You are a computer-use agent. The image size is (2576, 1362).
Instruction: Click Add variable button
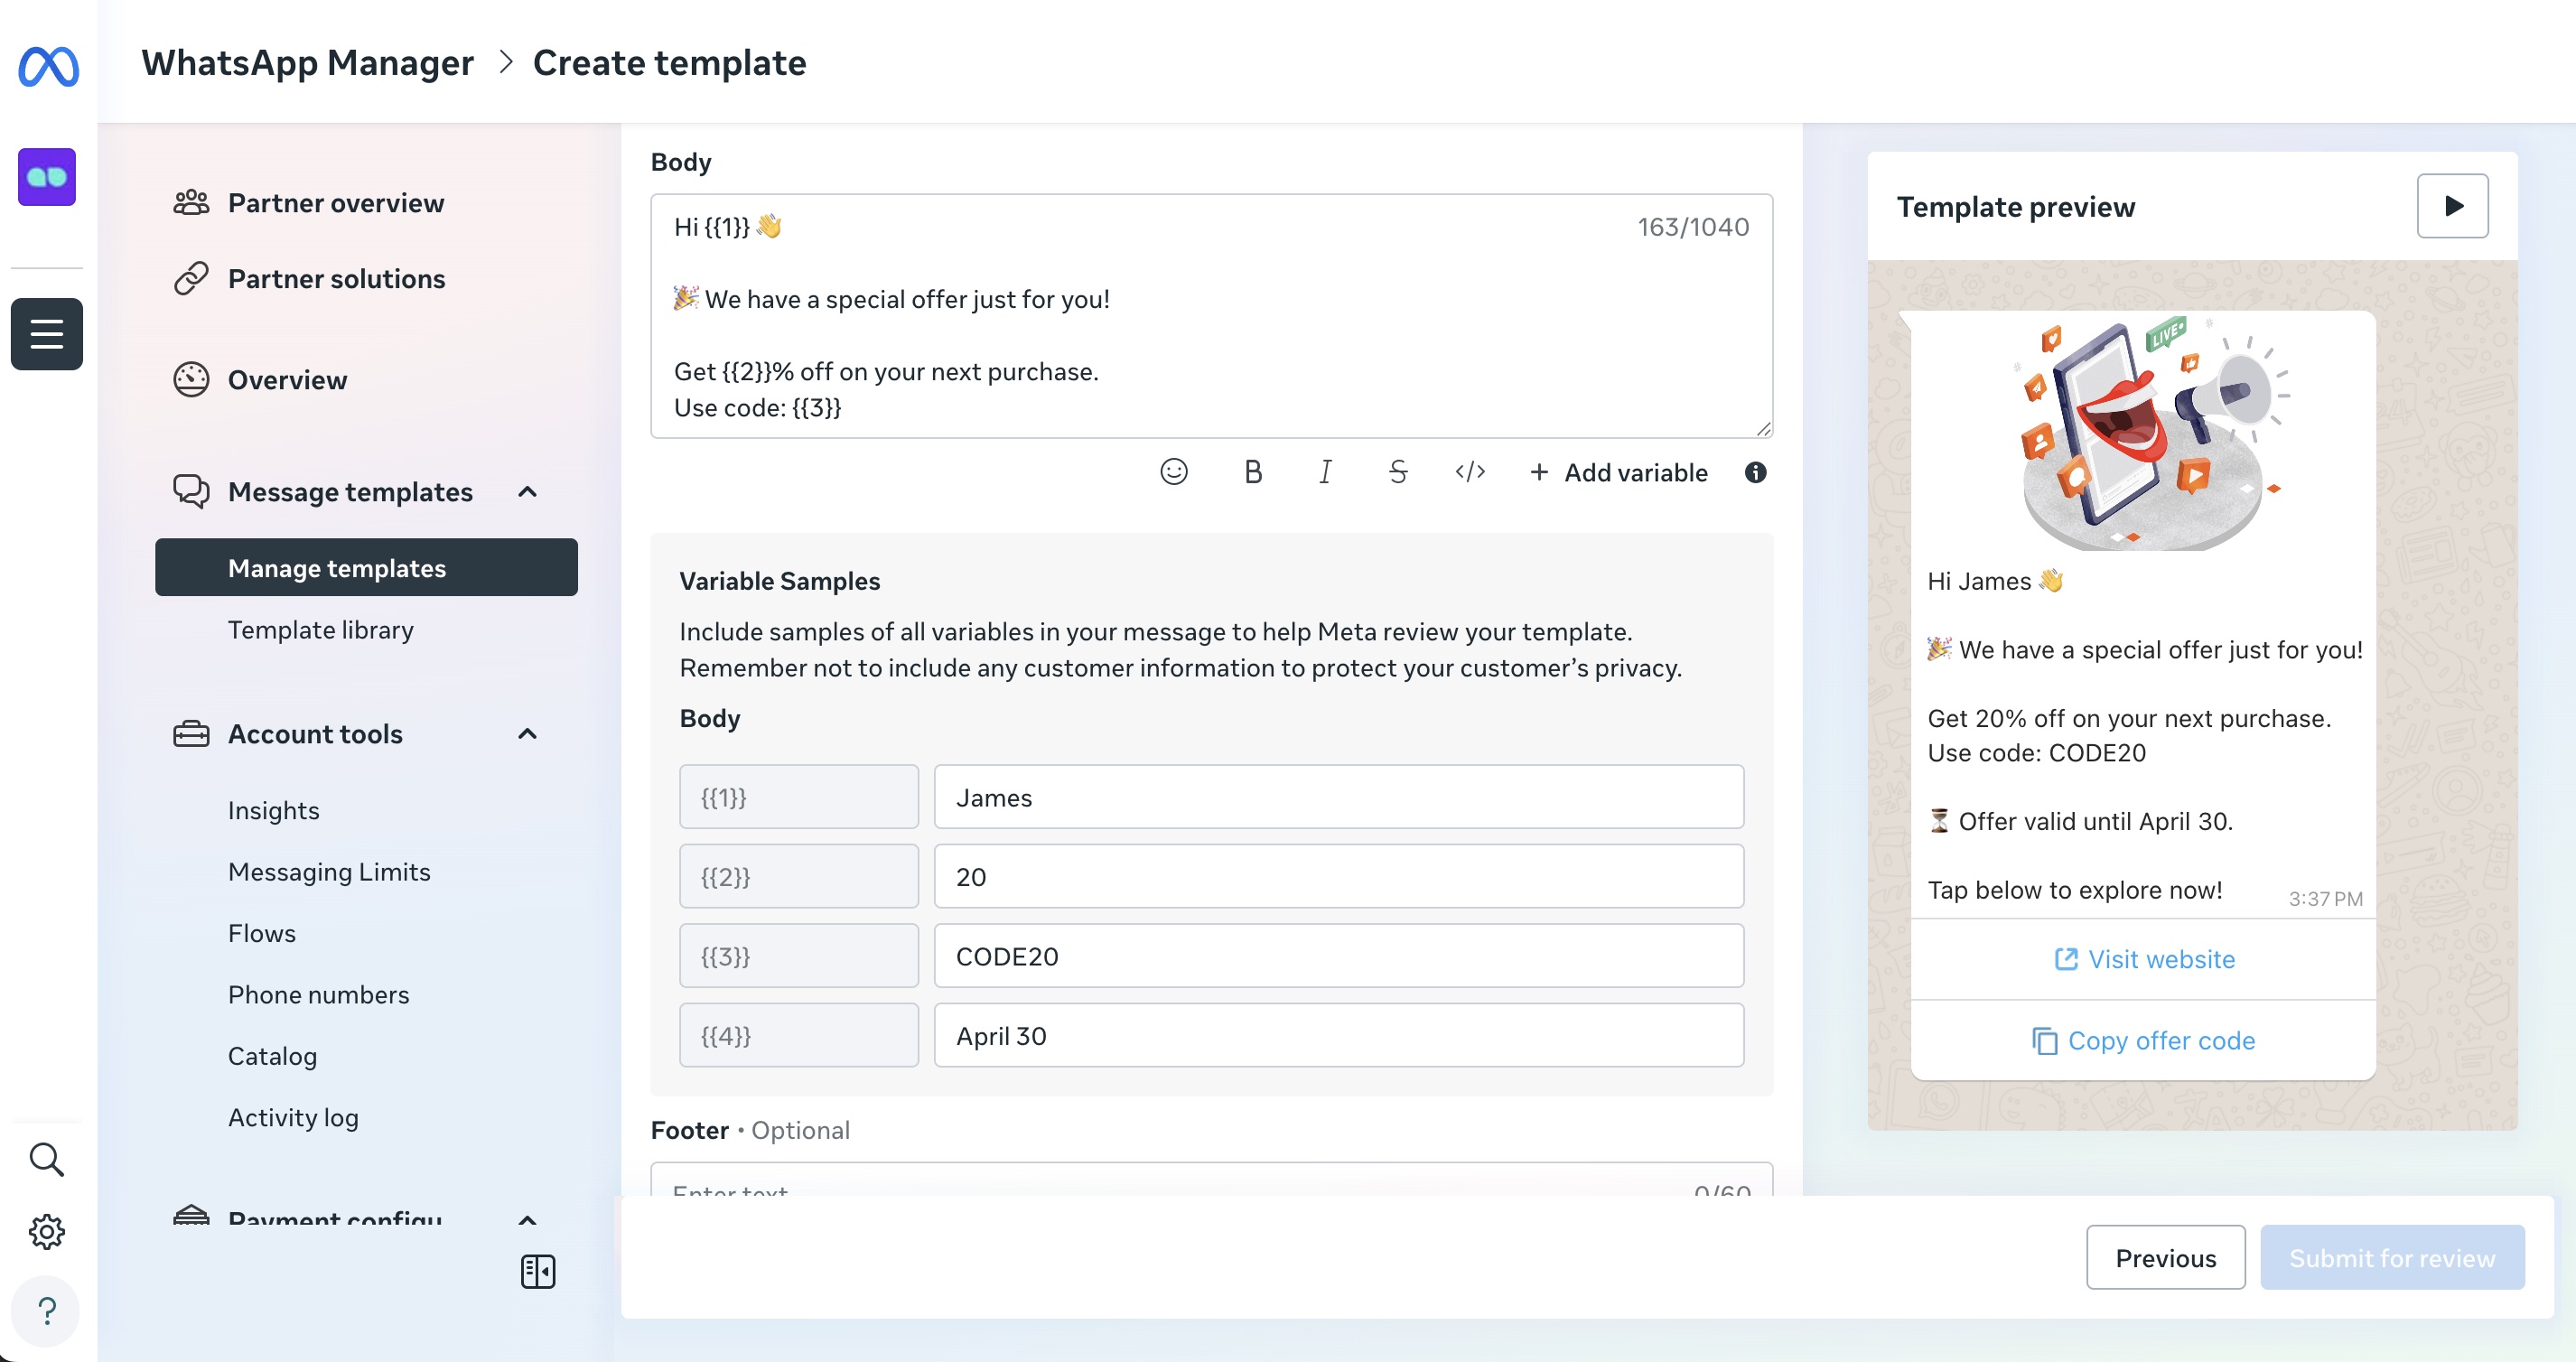(1618, 472)
